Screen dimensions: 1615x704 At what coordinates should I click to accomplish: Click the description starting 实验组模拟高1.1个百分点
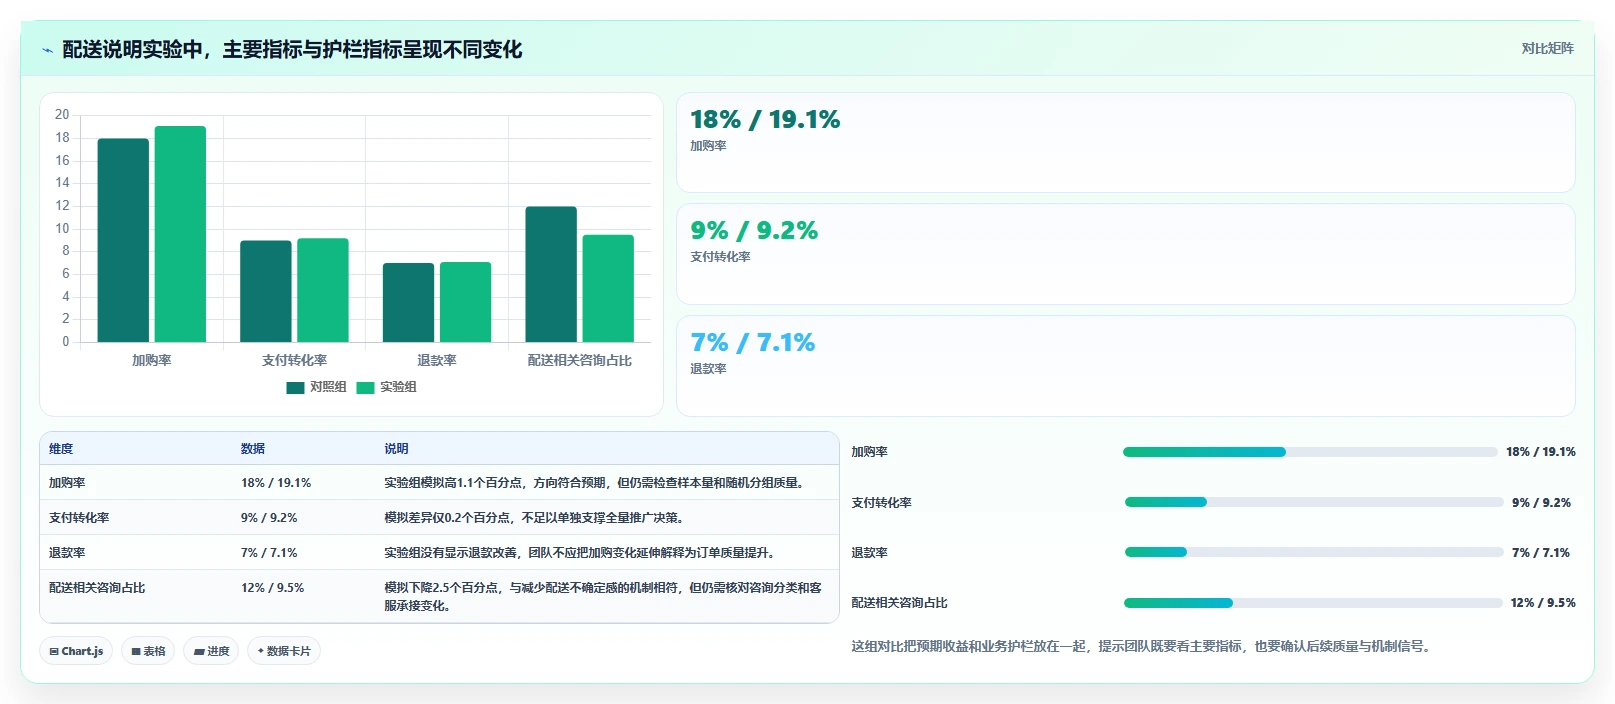click(596, 483)
